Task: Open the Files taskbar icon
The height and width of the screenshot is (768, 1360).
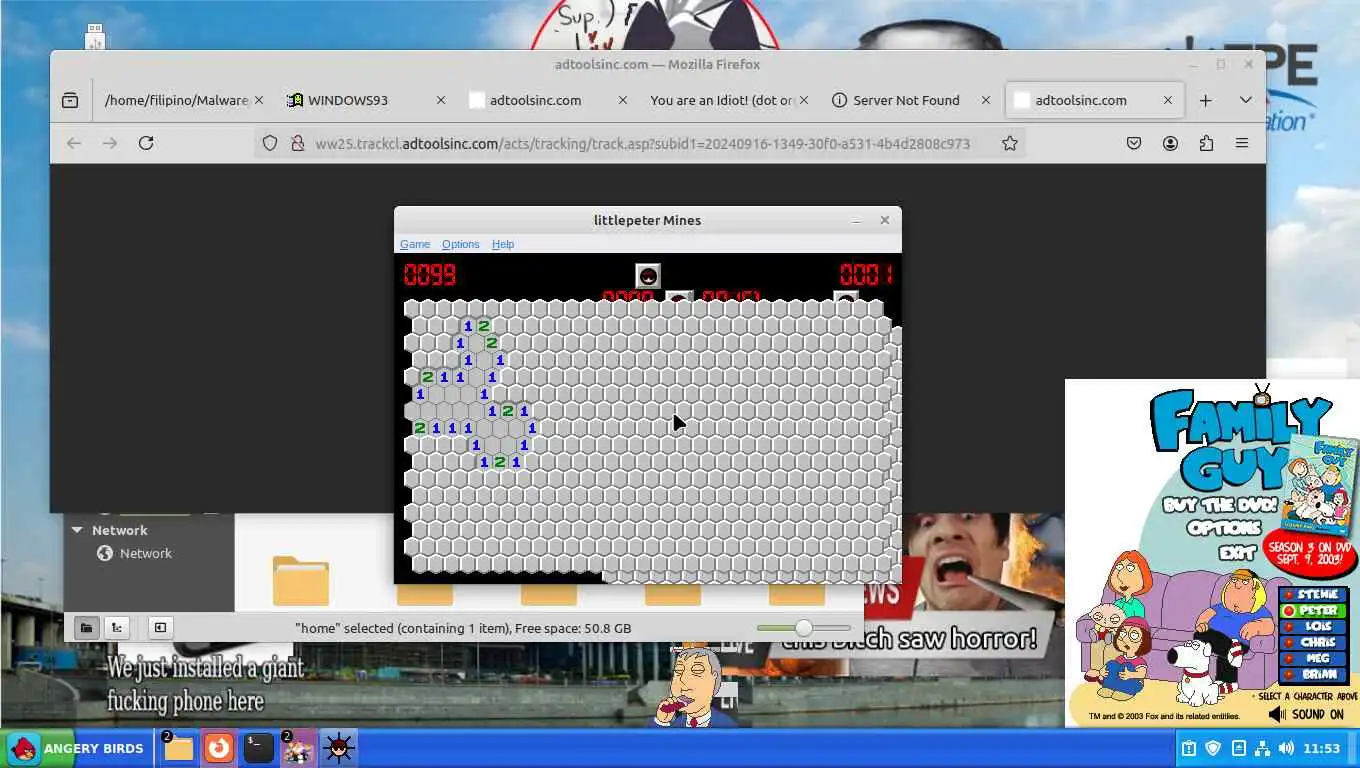Action: coord(178,748)
